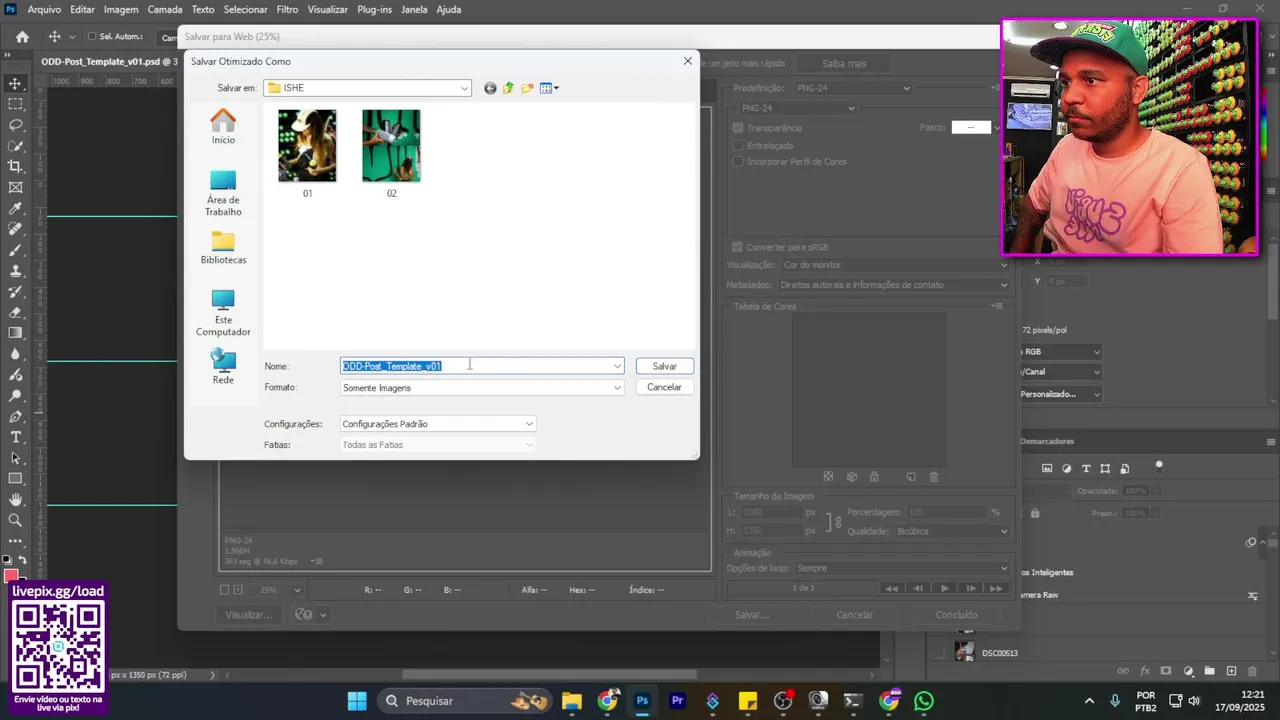This screenshot has width=1280, height=720.
Task: Click Cancelar in the save dialog
Action: [x=664, y=387]
